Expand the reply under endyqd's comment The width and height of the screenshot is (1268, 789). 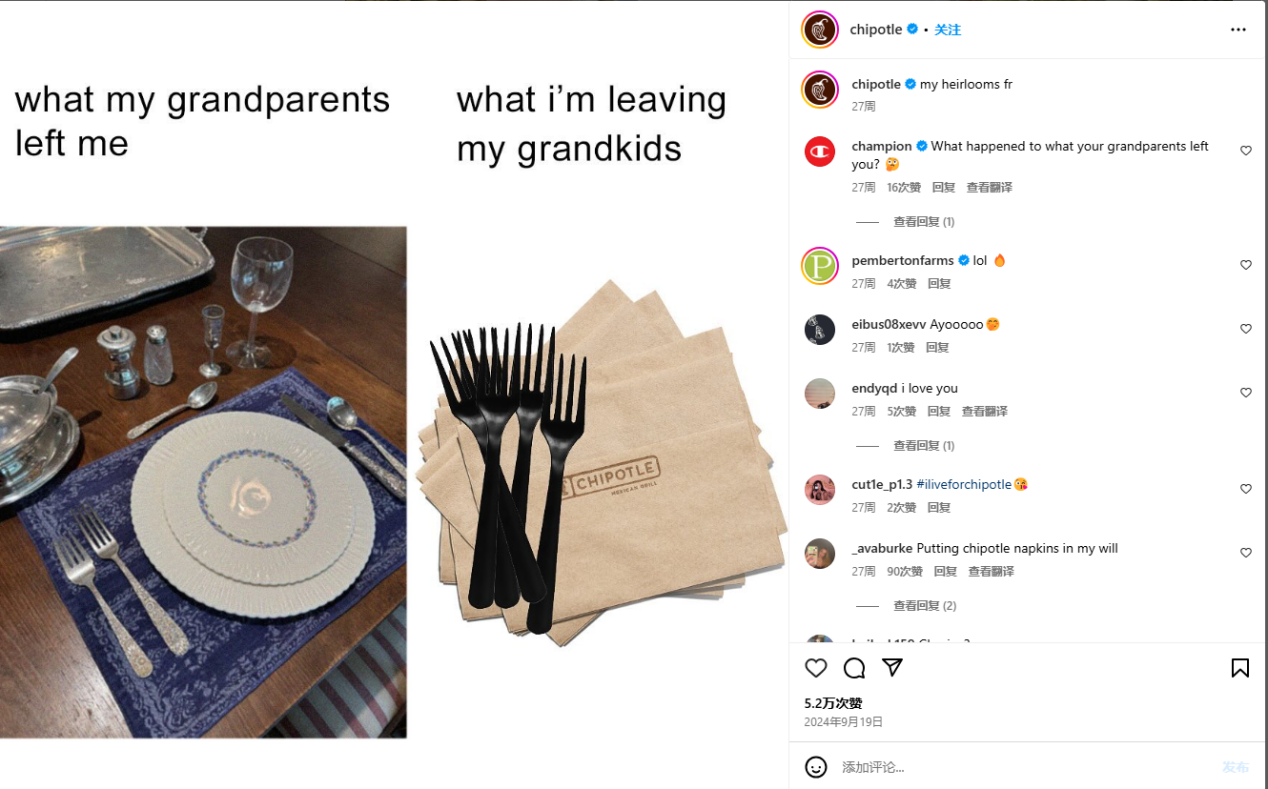pyautogui.click(x=924, y=446)
